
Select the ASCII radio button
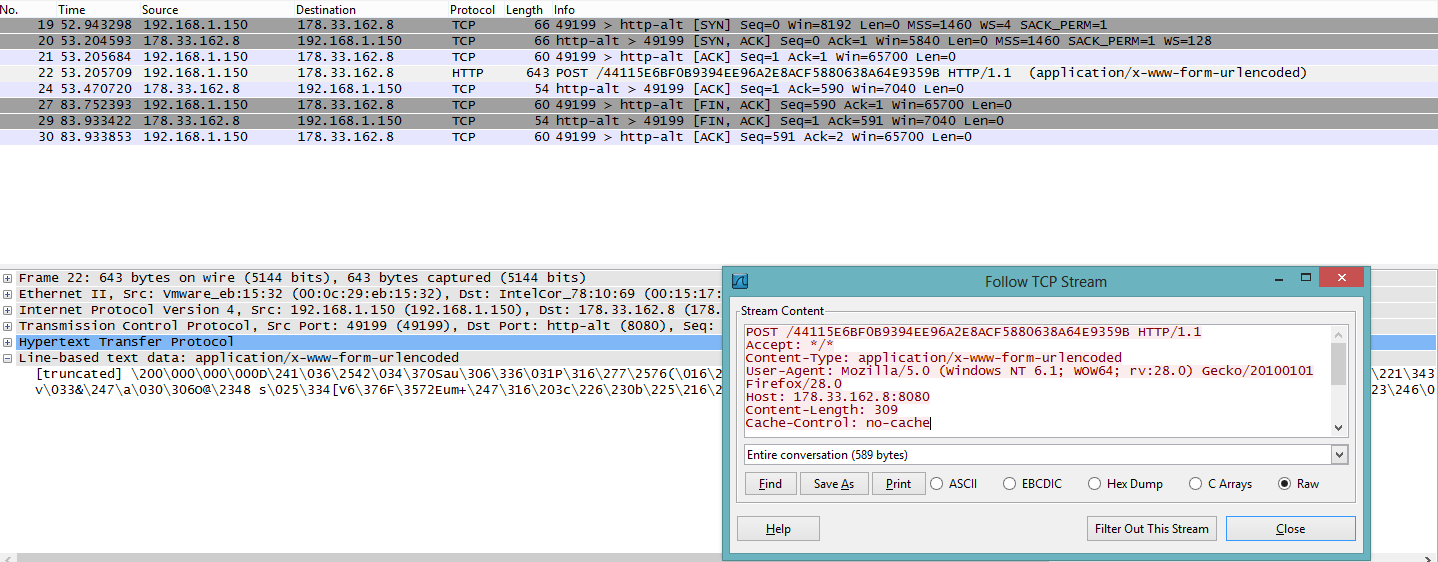pyautogui.click(x=937, y=484)
